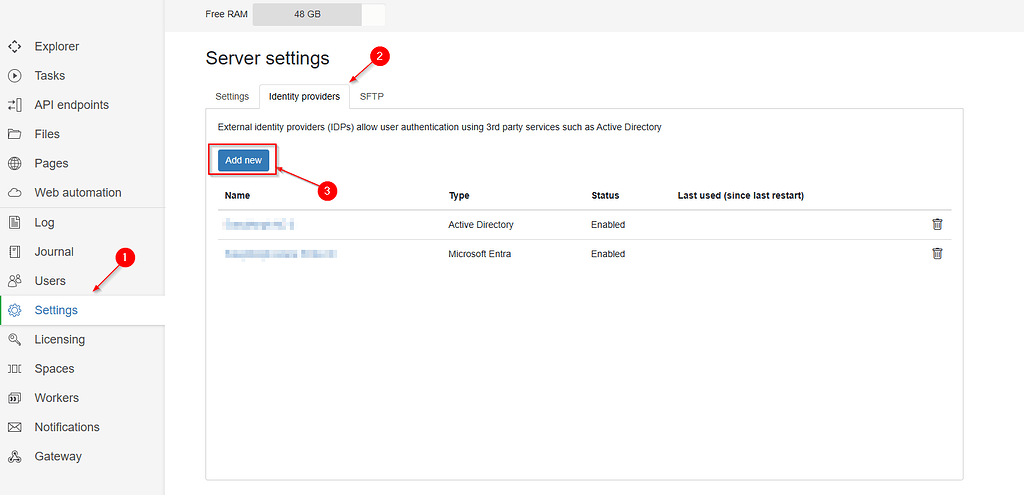Screen dimensions: 1024x495
Task: Click the Explorer icon in the sidebar
Action: click(14, 46)
